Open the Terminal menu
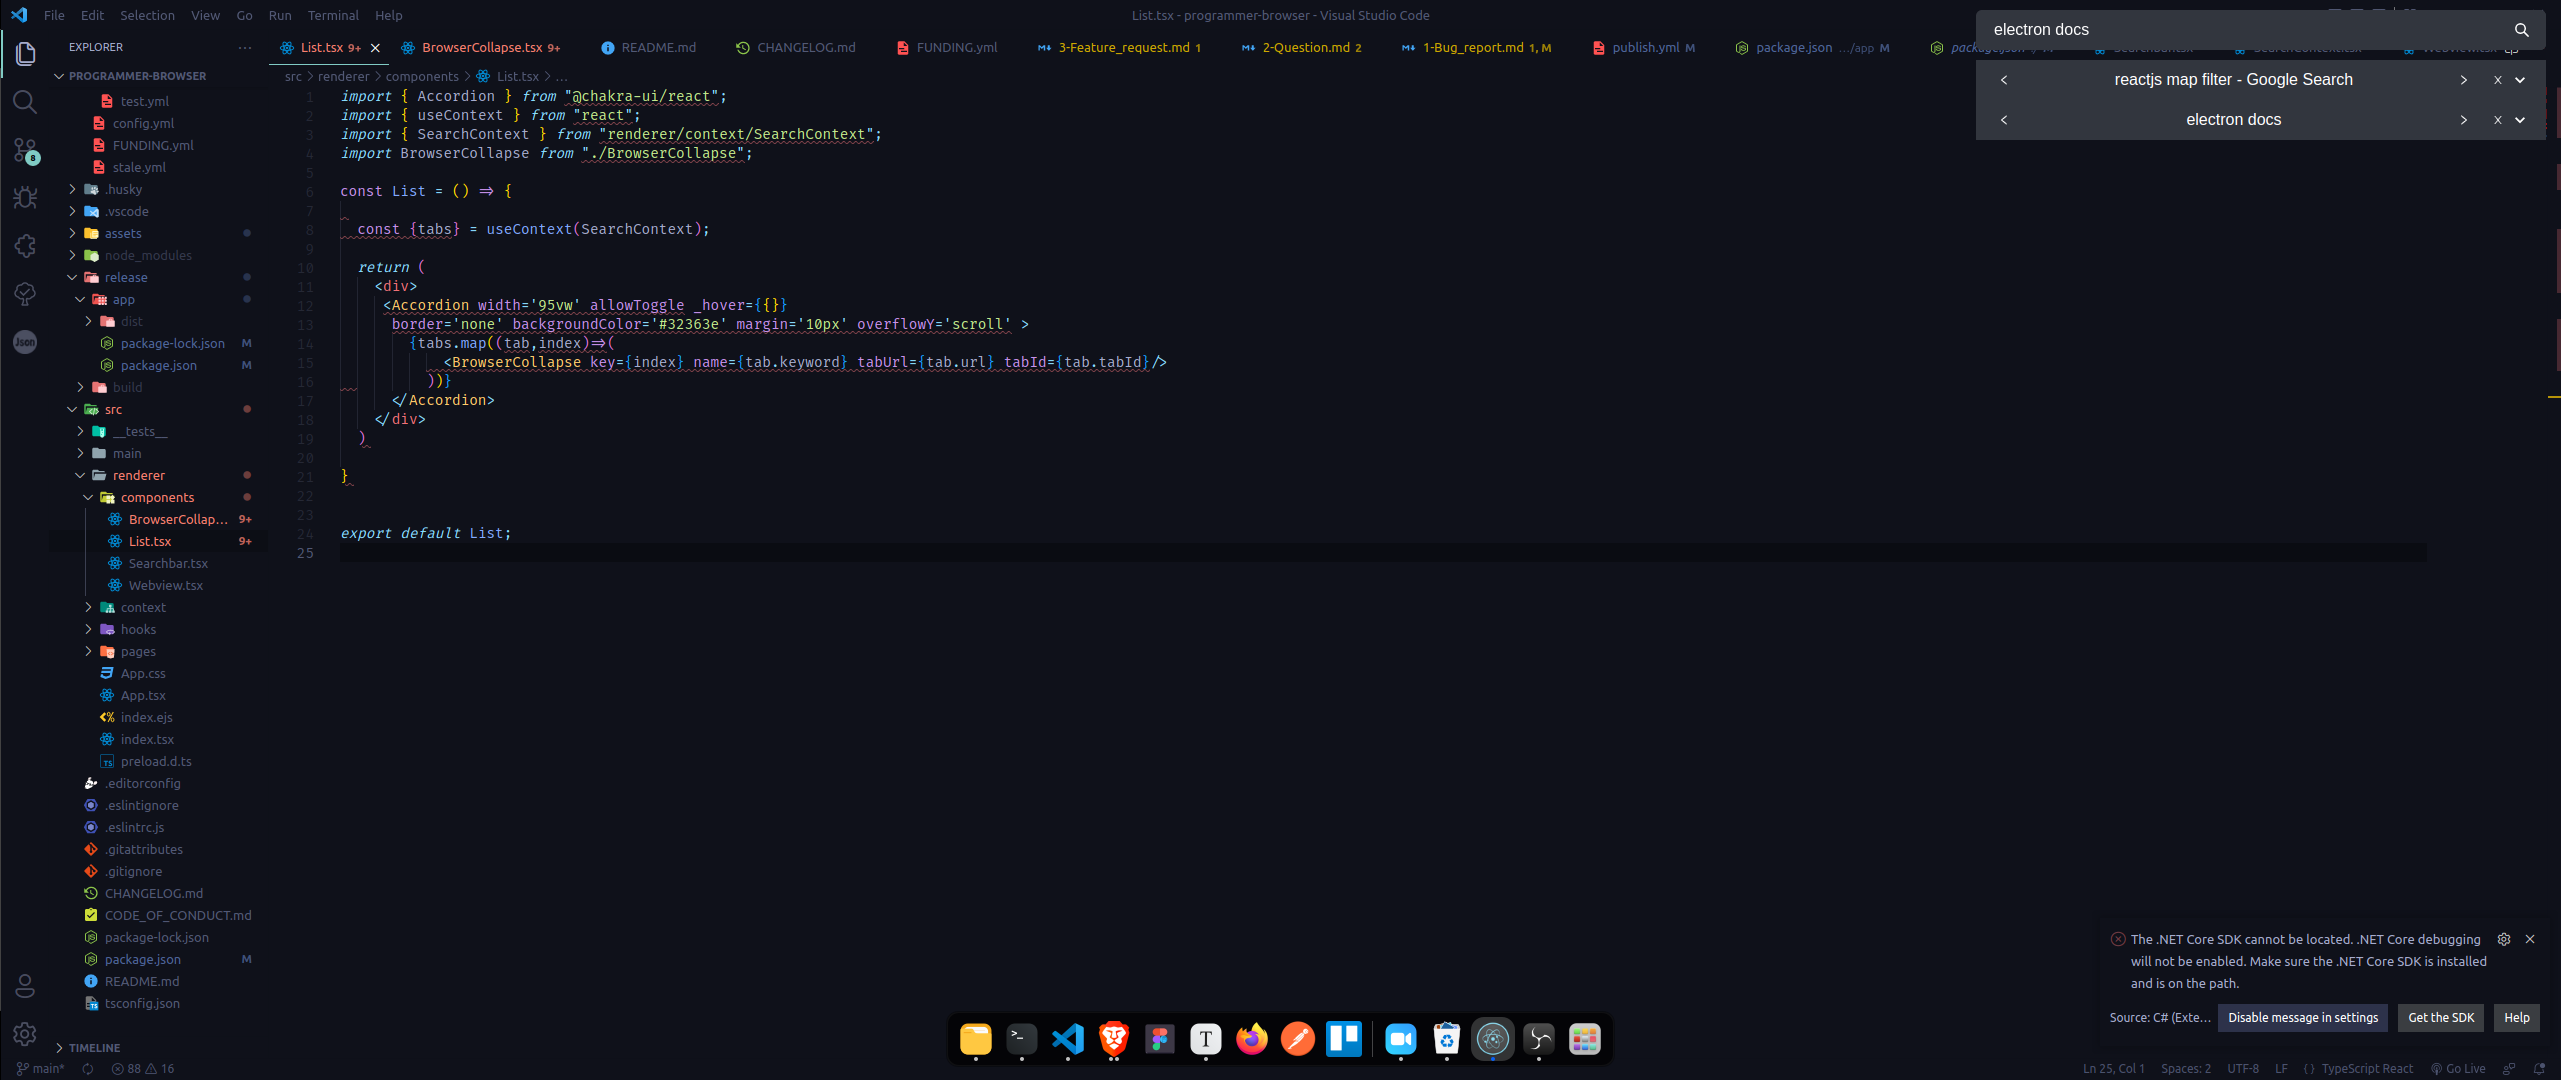The image size is (2561, 1080). click(332, 15)
